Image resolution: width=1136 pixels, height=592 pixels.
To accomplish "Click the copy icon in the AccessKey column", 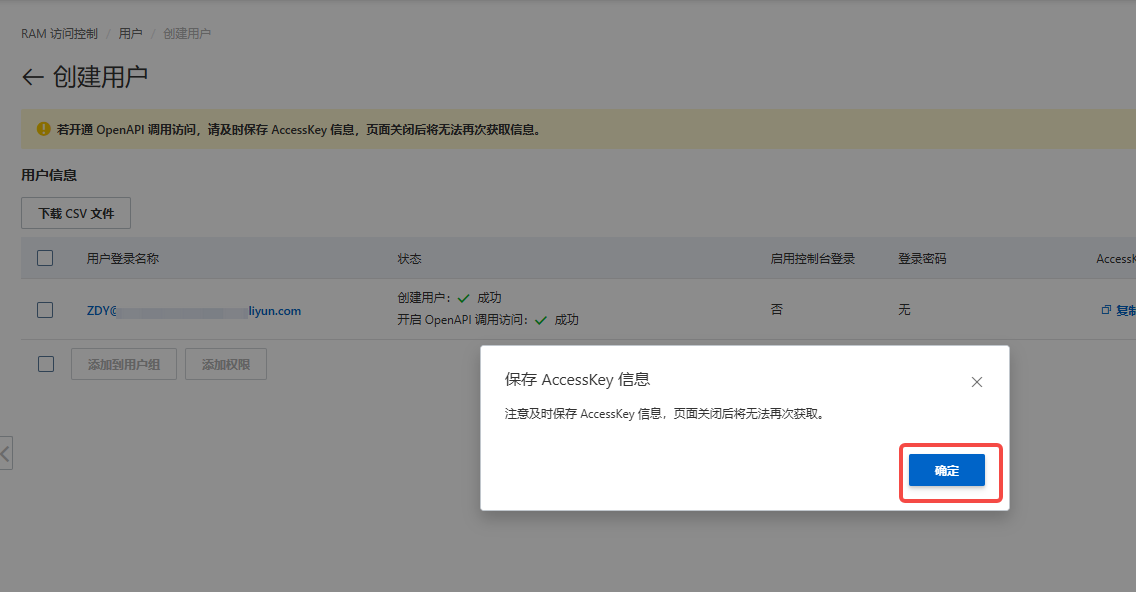I will pos(1106,310).
